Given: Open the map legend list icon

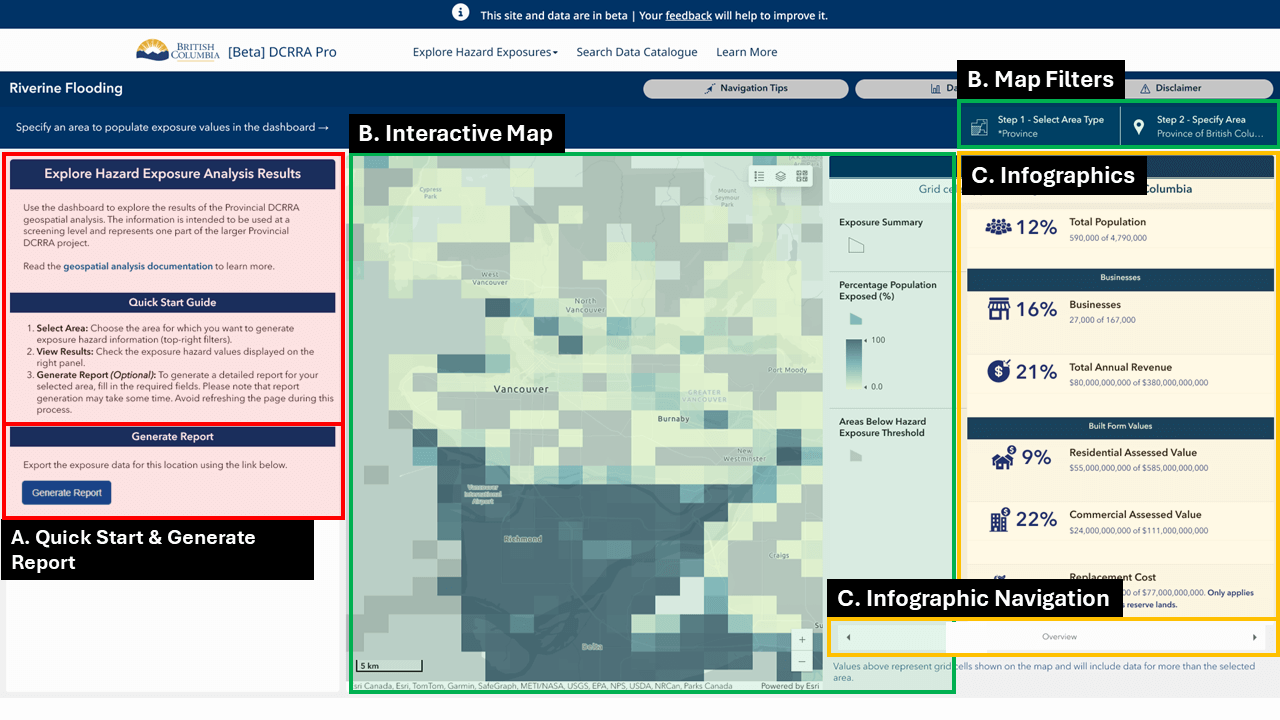Looking at the screenshot, I should (759, 176).
